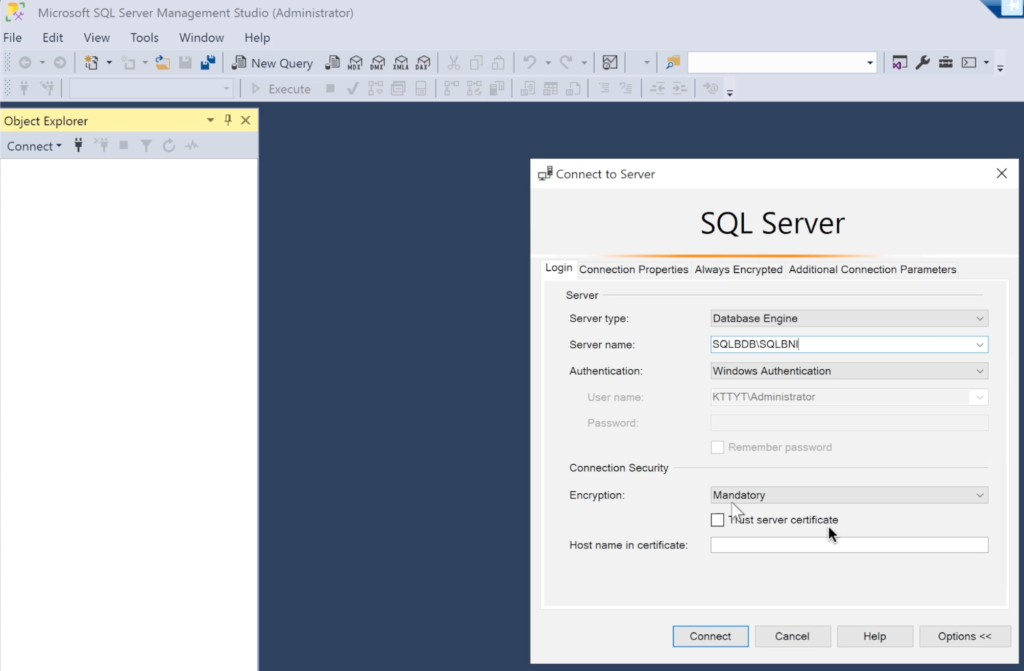Open the Authentication dropdown
Image resolution: width=1024 pixels, height=671 pixels.
(x=849, y=371)
